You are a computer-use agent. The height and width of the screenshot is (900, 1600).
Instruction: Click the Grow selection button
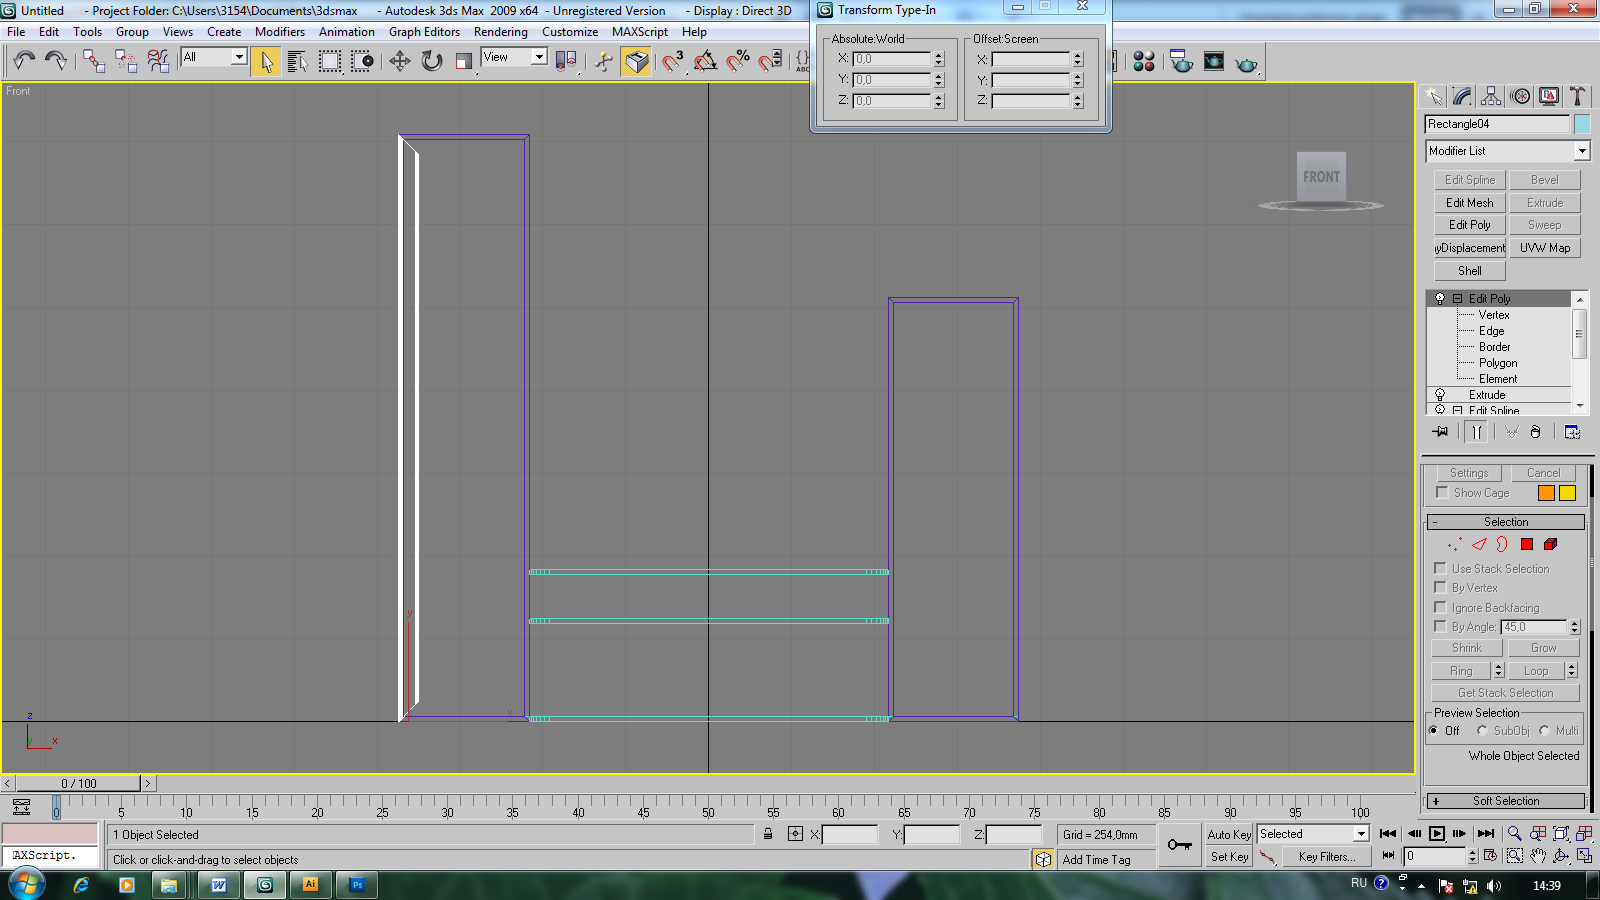coord(1543,648)
